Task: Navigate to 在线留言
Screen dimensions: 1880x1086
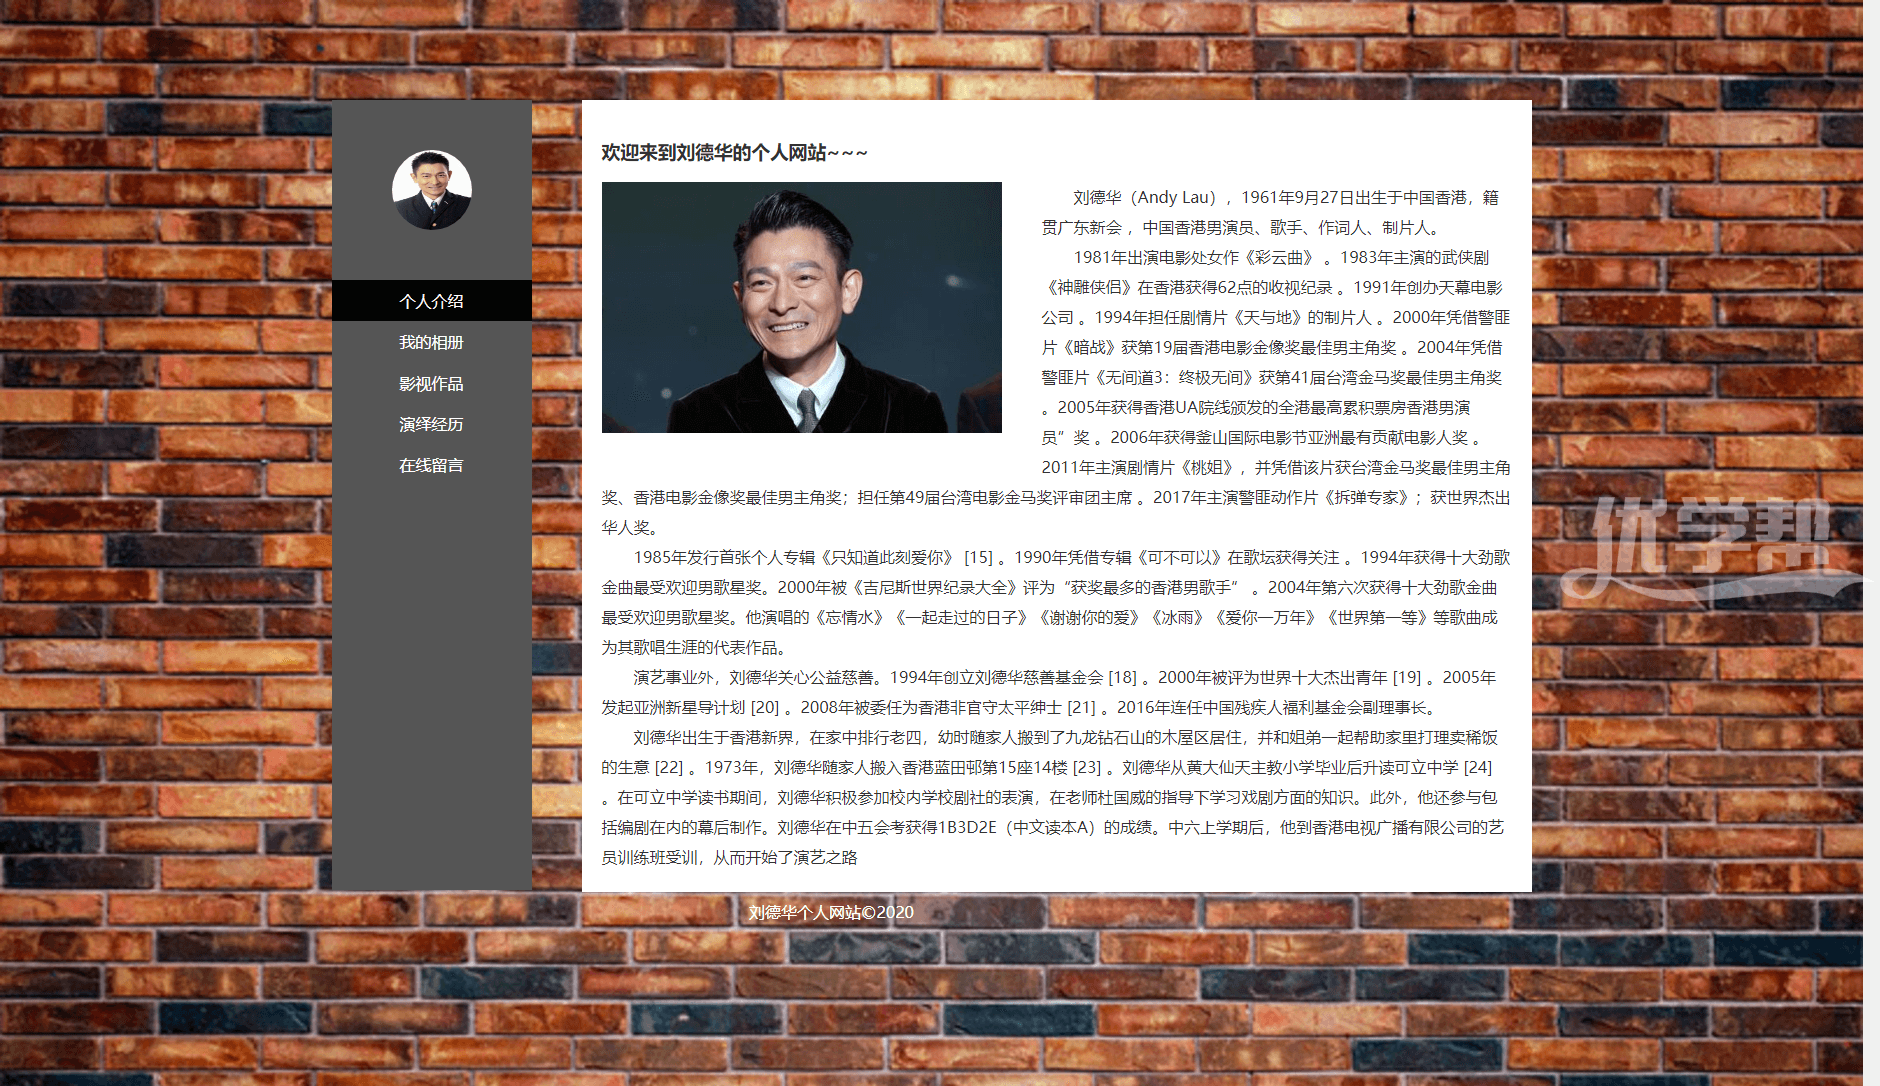Action: tap(431, 465)
